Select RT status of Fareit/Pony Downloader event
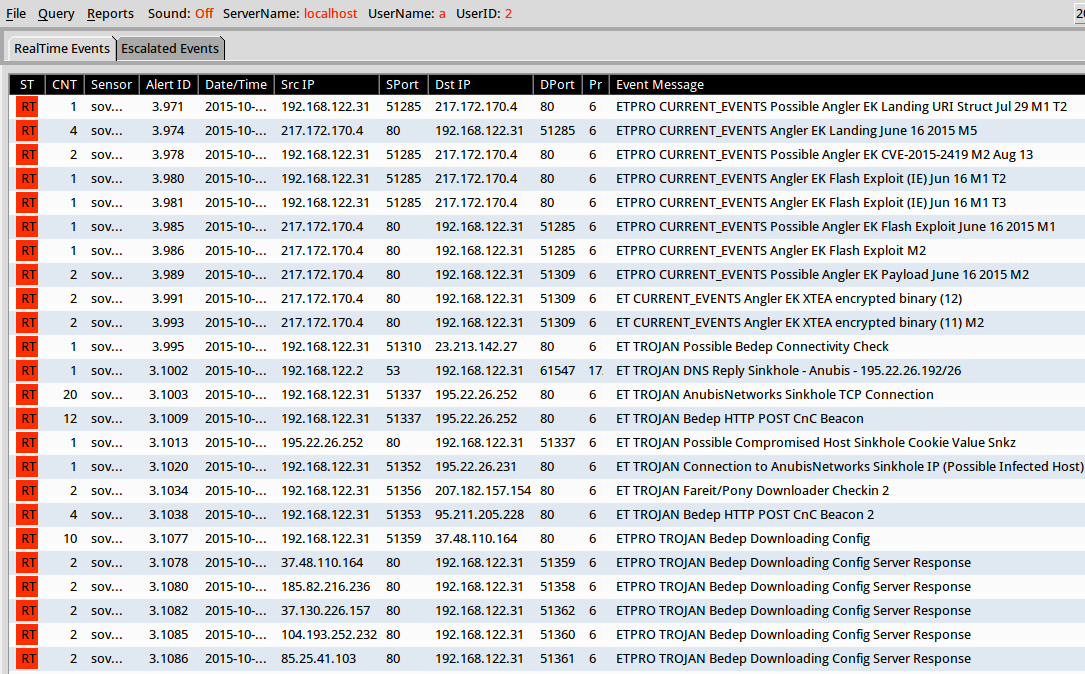1085x674 pixels. coord(28,490)
